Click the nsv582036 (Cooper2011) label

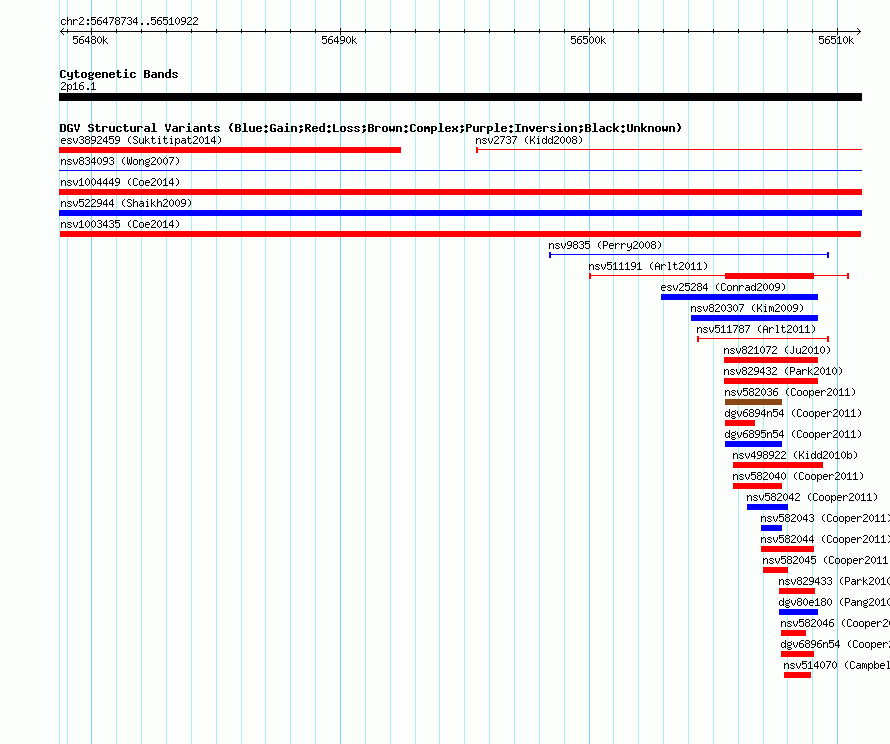[790, 392]
